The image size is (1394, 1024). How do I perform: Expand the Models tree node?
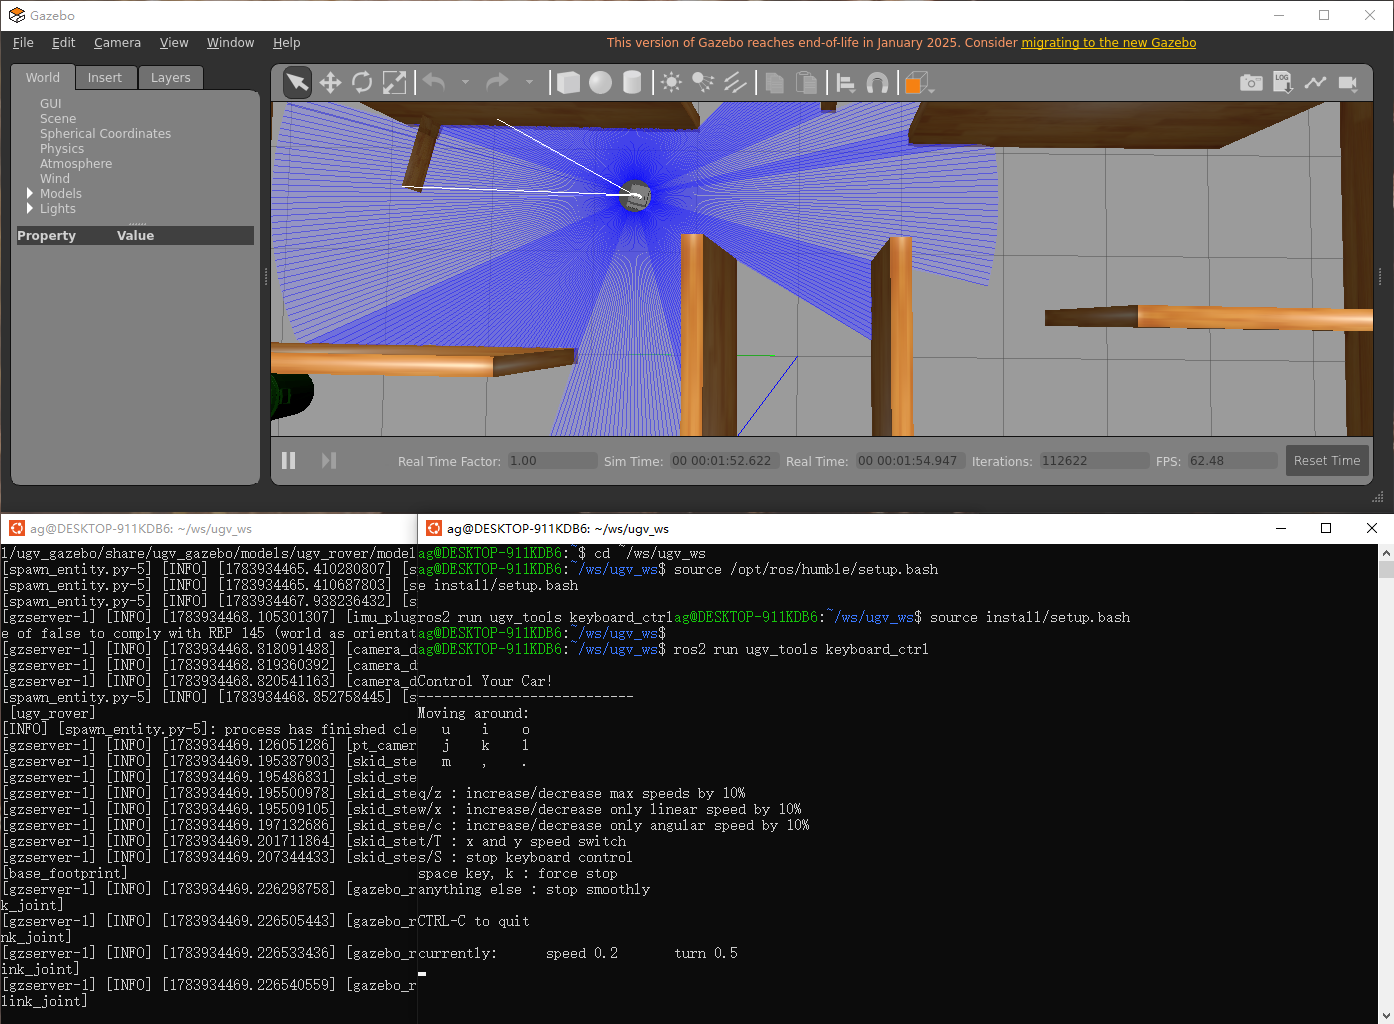(x=30, y=194)
